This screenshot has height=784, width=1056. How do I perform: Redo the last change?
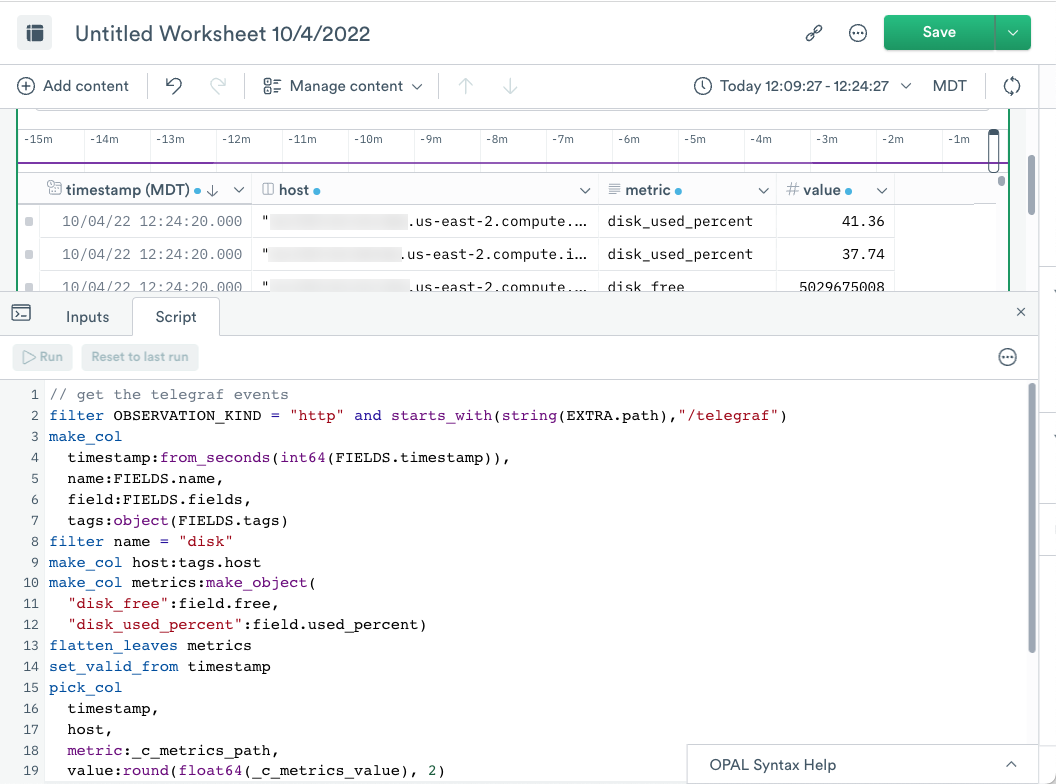218,86
